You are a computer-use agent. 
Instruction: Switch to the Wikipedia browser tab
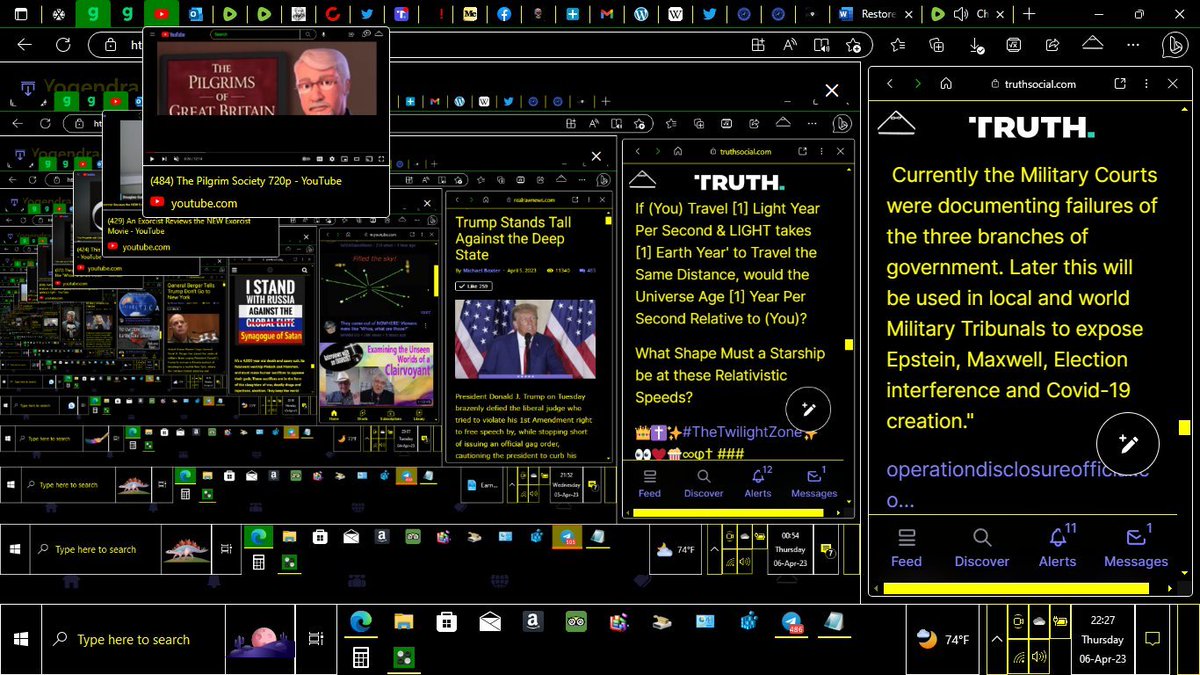[676, 14]
